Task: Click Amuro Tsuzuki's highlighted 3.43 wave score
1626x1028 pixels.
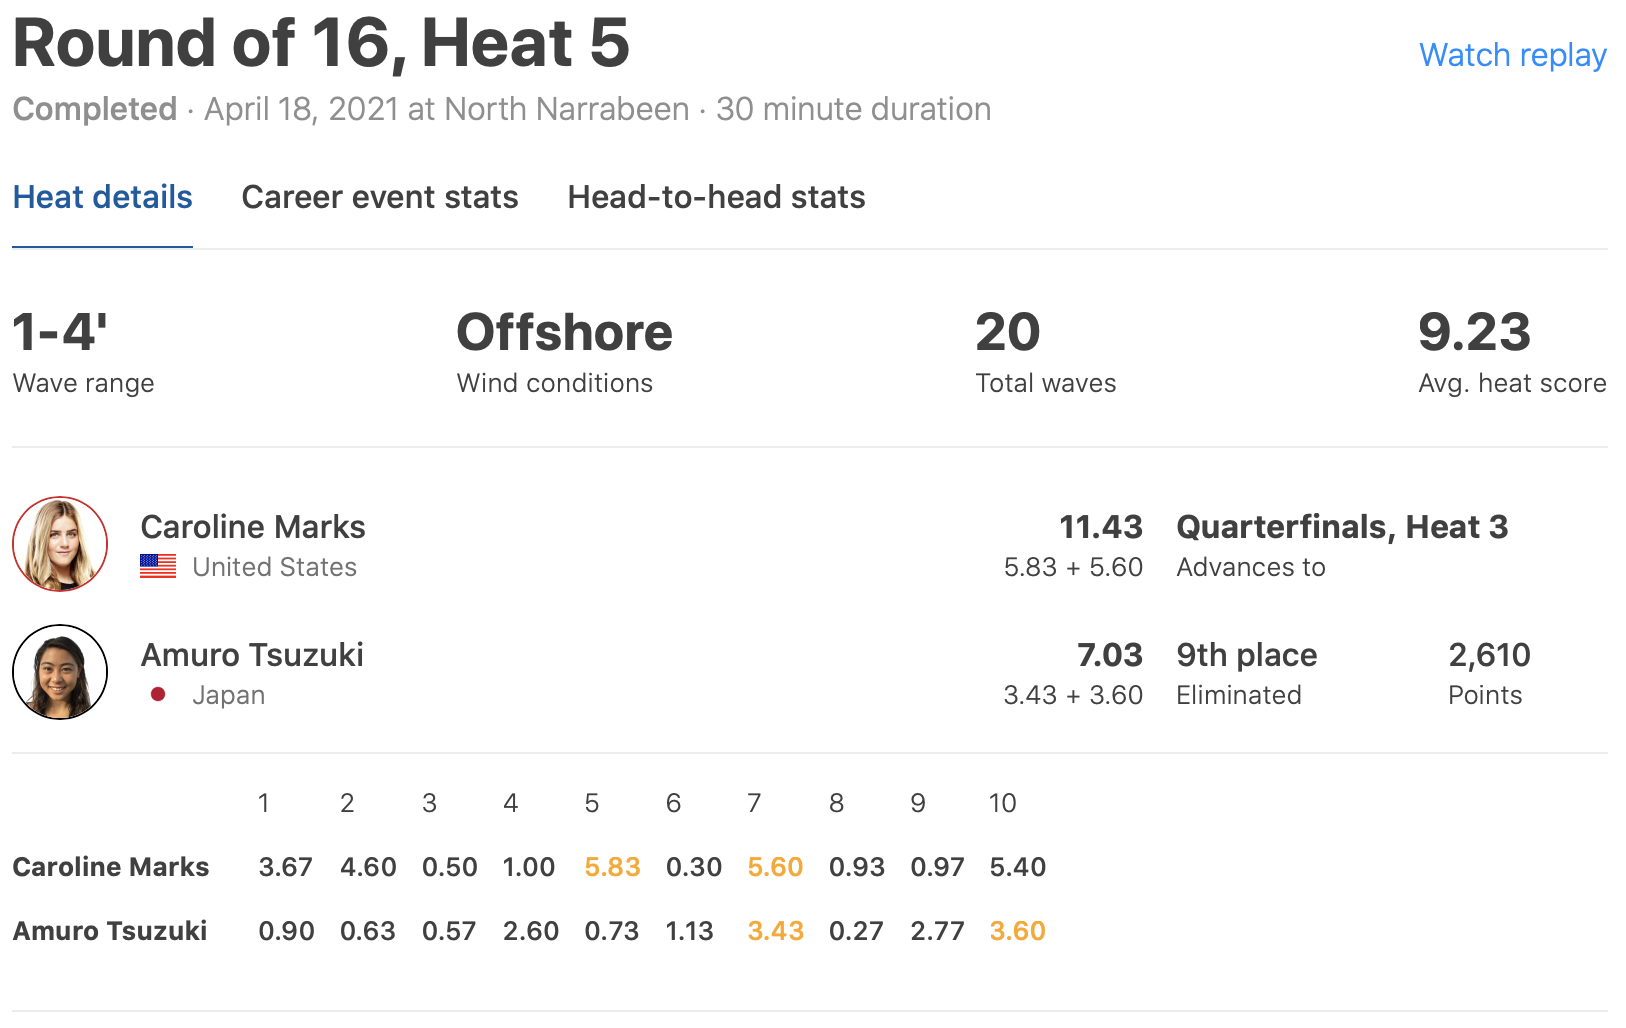Action: [x=775, y=931]
